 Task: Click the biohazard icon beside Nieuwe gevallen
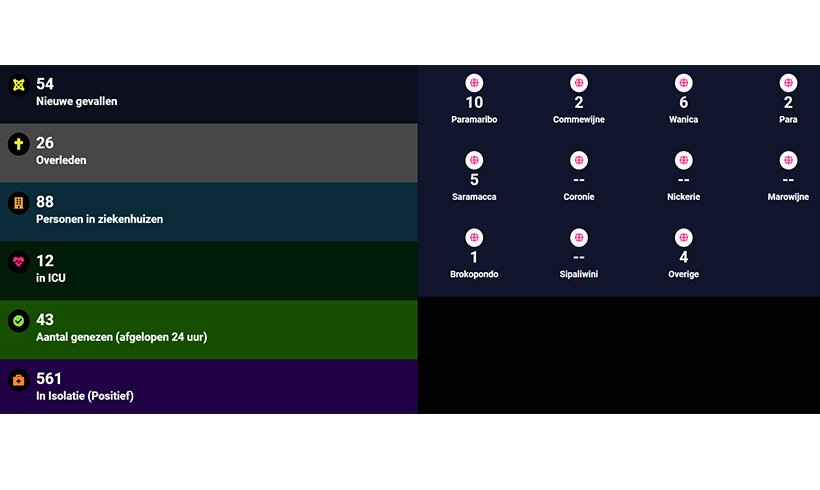point(18,85)
